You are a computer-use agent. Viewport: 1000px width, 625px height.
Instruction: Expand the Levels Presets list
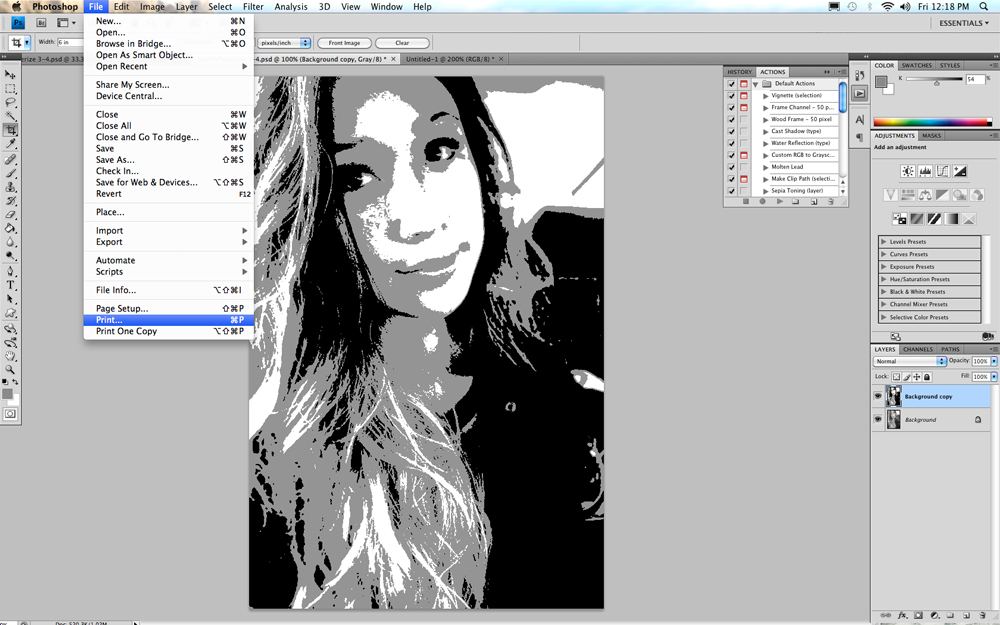[883, 242]
